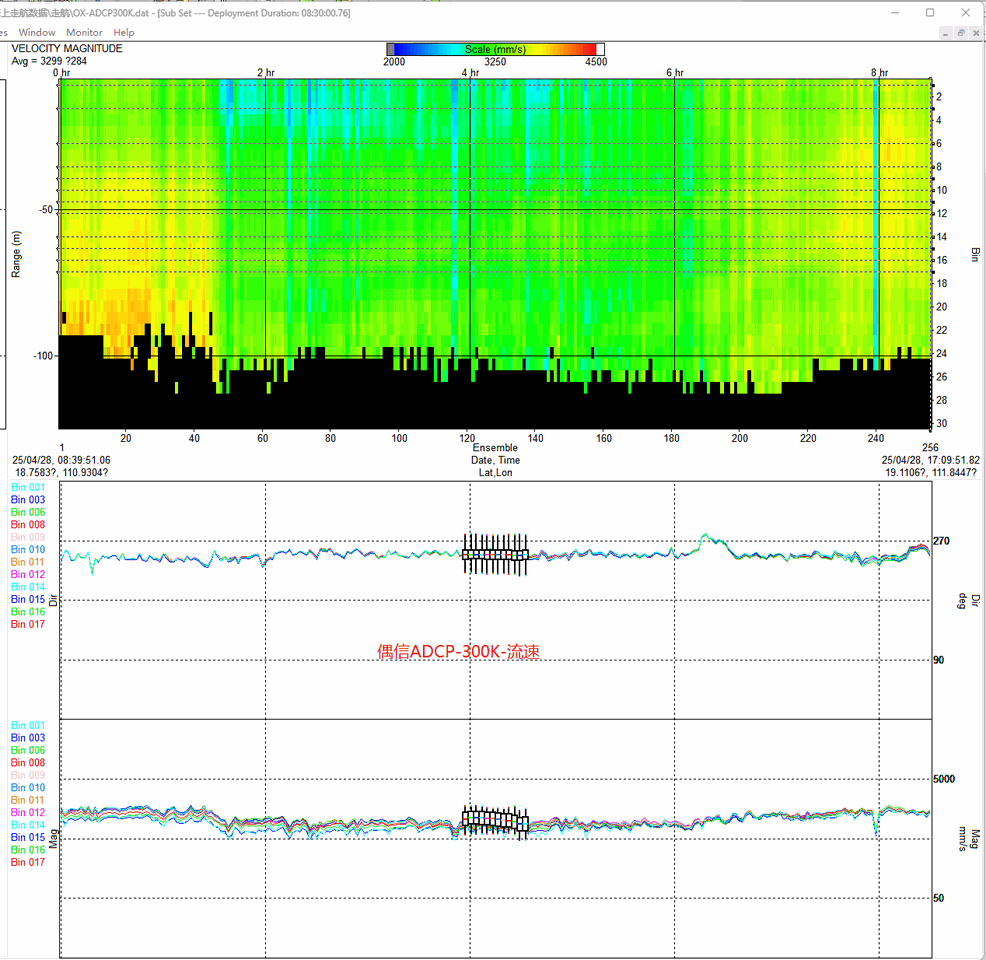
Task: Select Bin 017 in the Dir plot legend
Action: (x=28, y=624)
